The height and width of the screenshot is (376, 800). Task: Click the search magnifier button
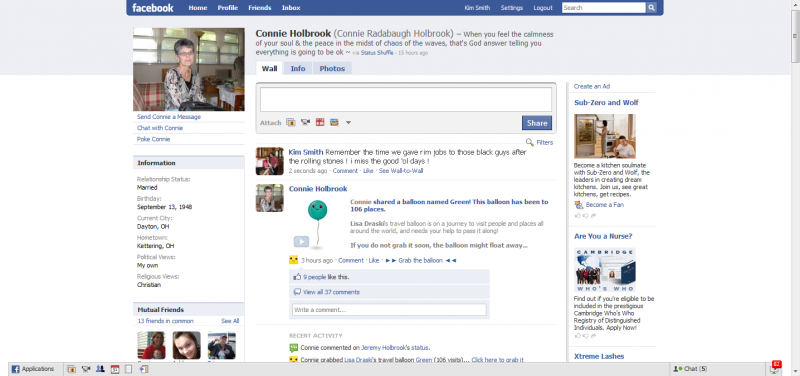tap(652, 8)
